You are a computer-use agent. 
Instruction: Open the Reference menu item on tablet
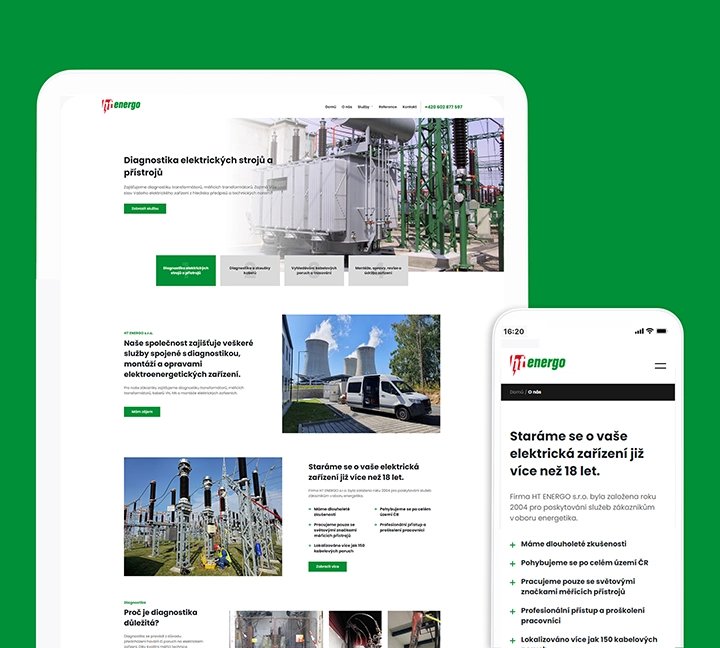(388, 107)
